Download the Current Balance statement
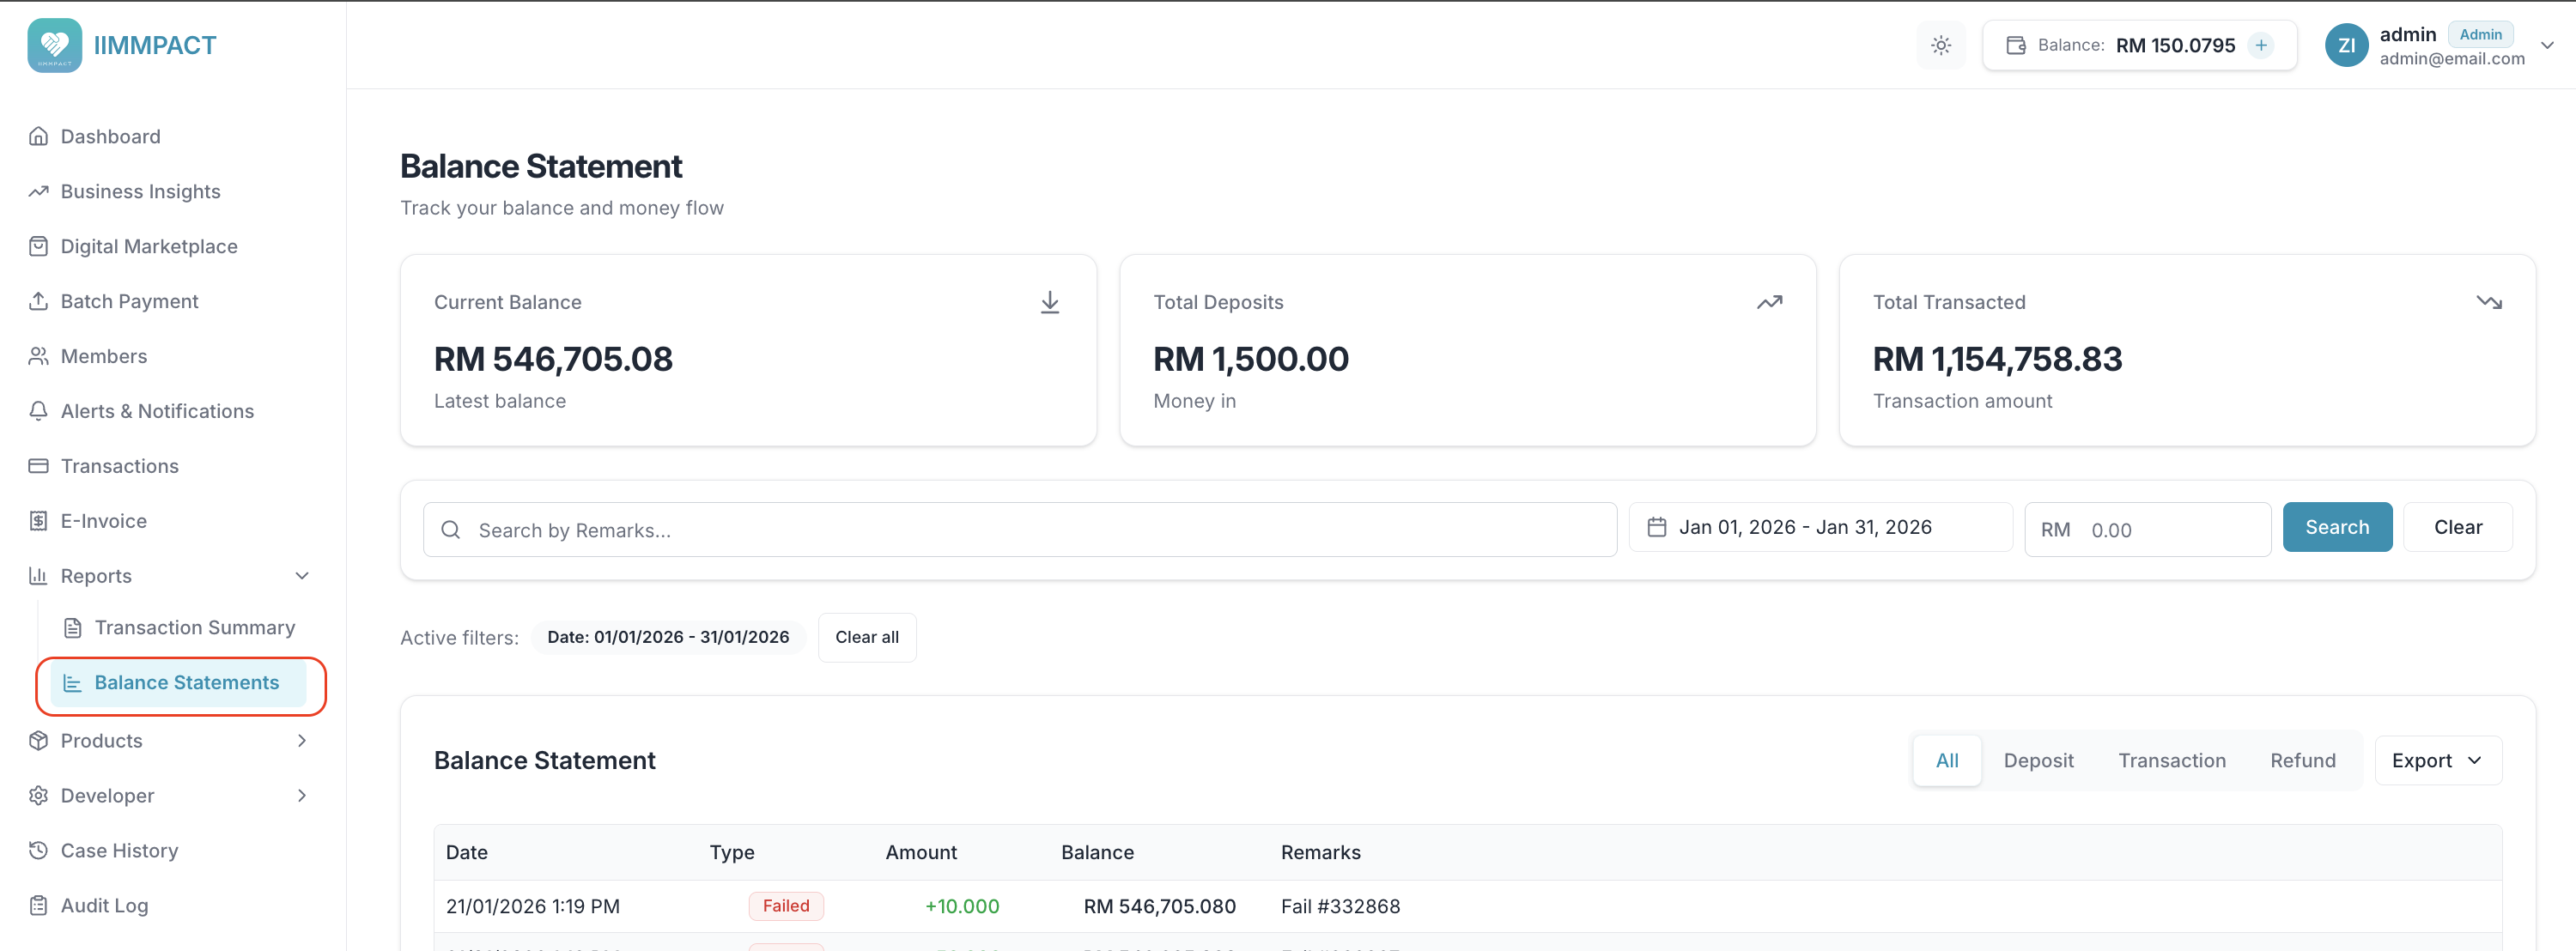This screenshot has height=951, width=2576. point(1049,302)
